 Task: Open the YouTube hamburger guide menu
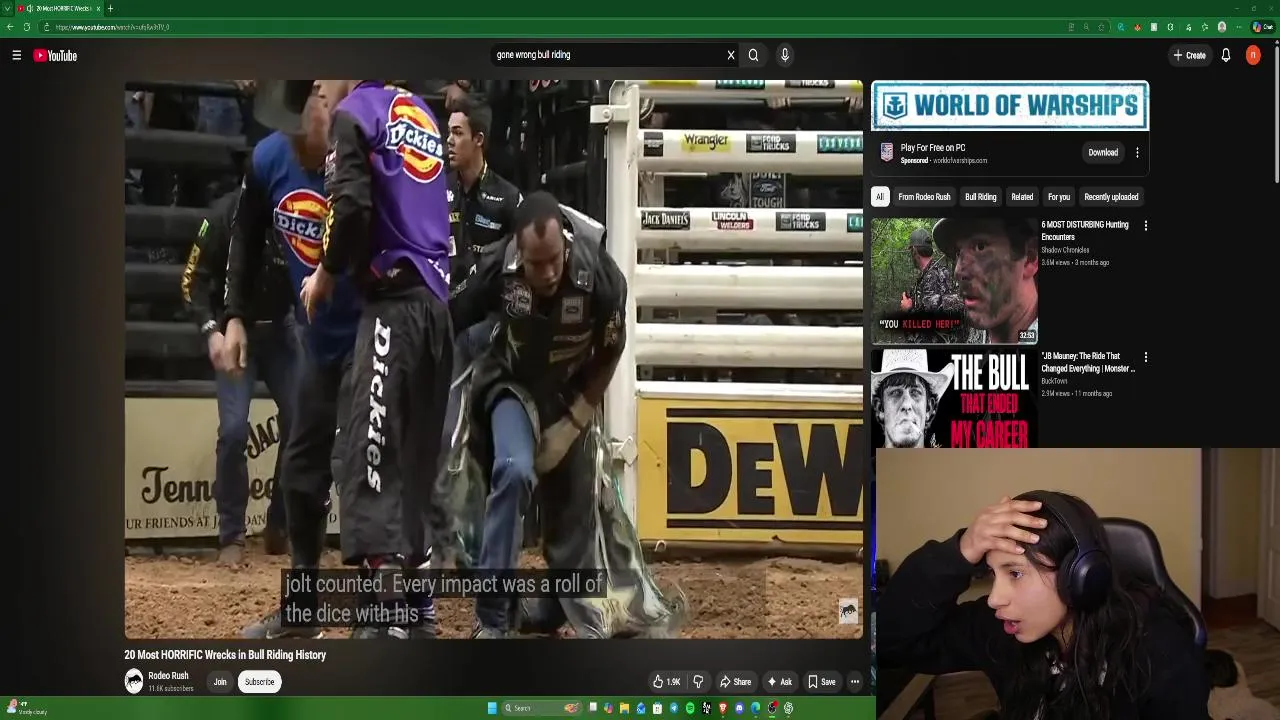[x=17, y=55]
